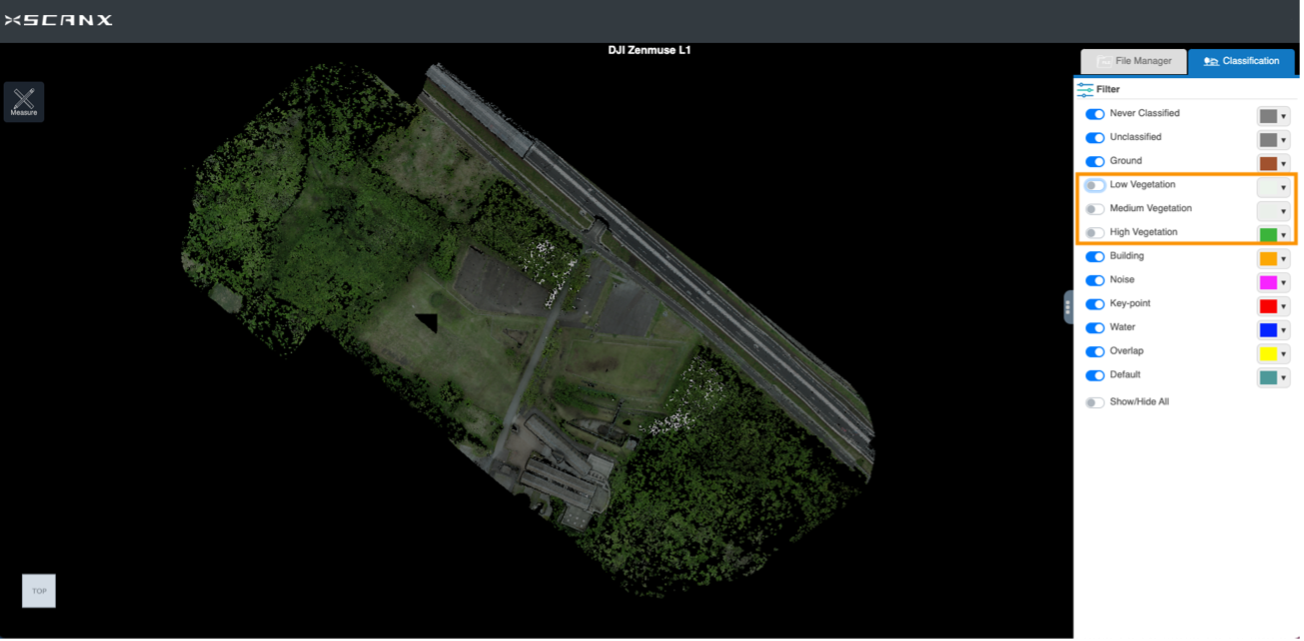Disable the Ground classification toggle
The height and width of the screenshot is (641, 1304).
tap(1095, 162)
